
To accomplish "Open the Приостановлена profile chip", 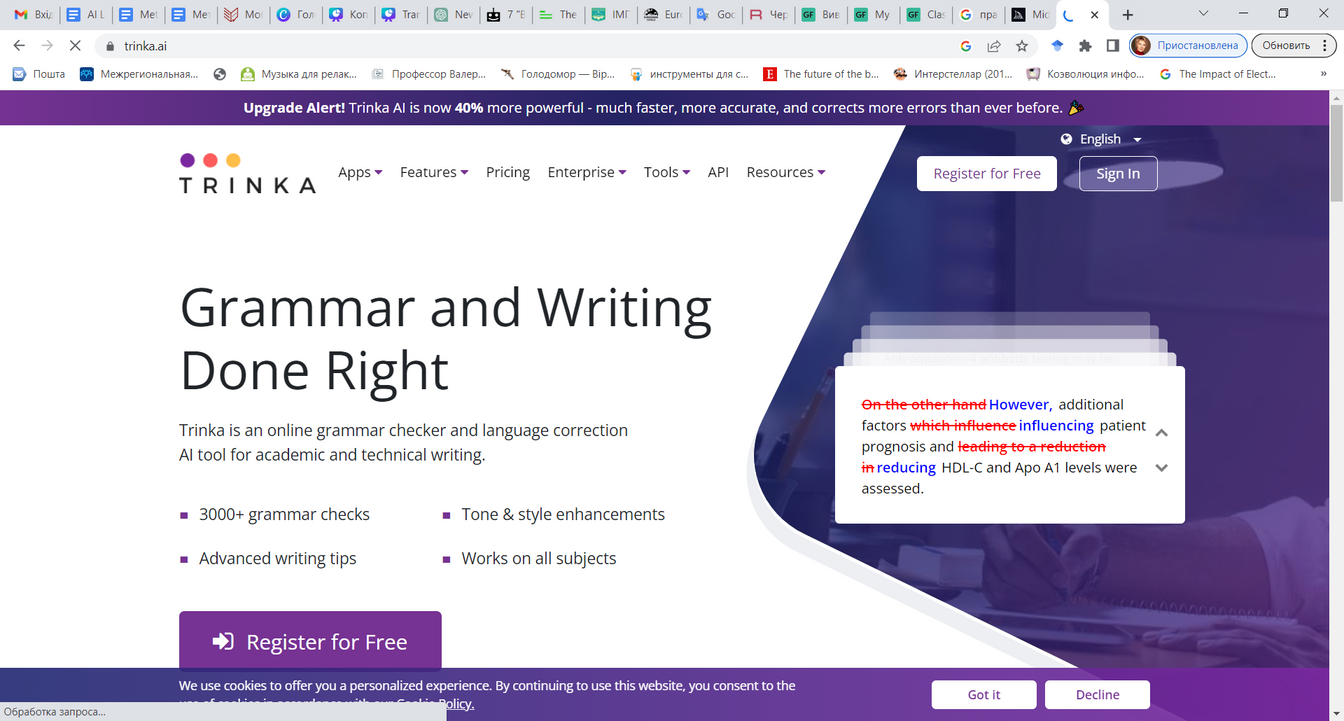I will pyautogui.click(x=1188, y=46).
